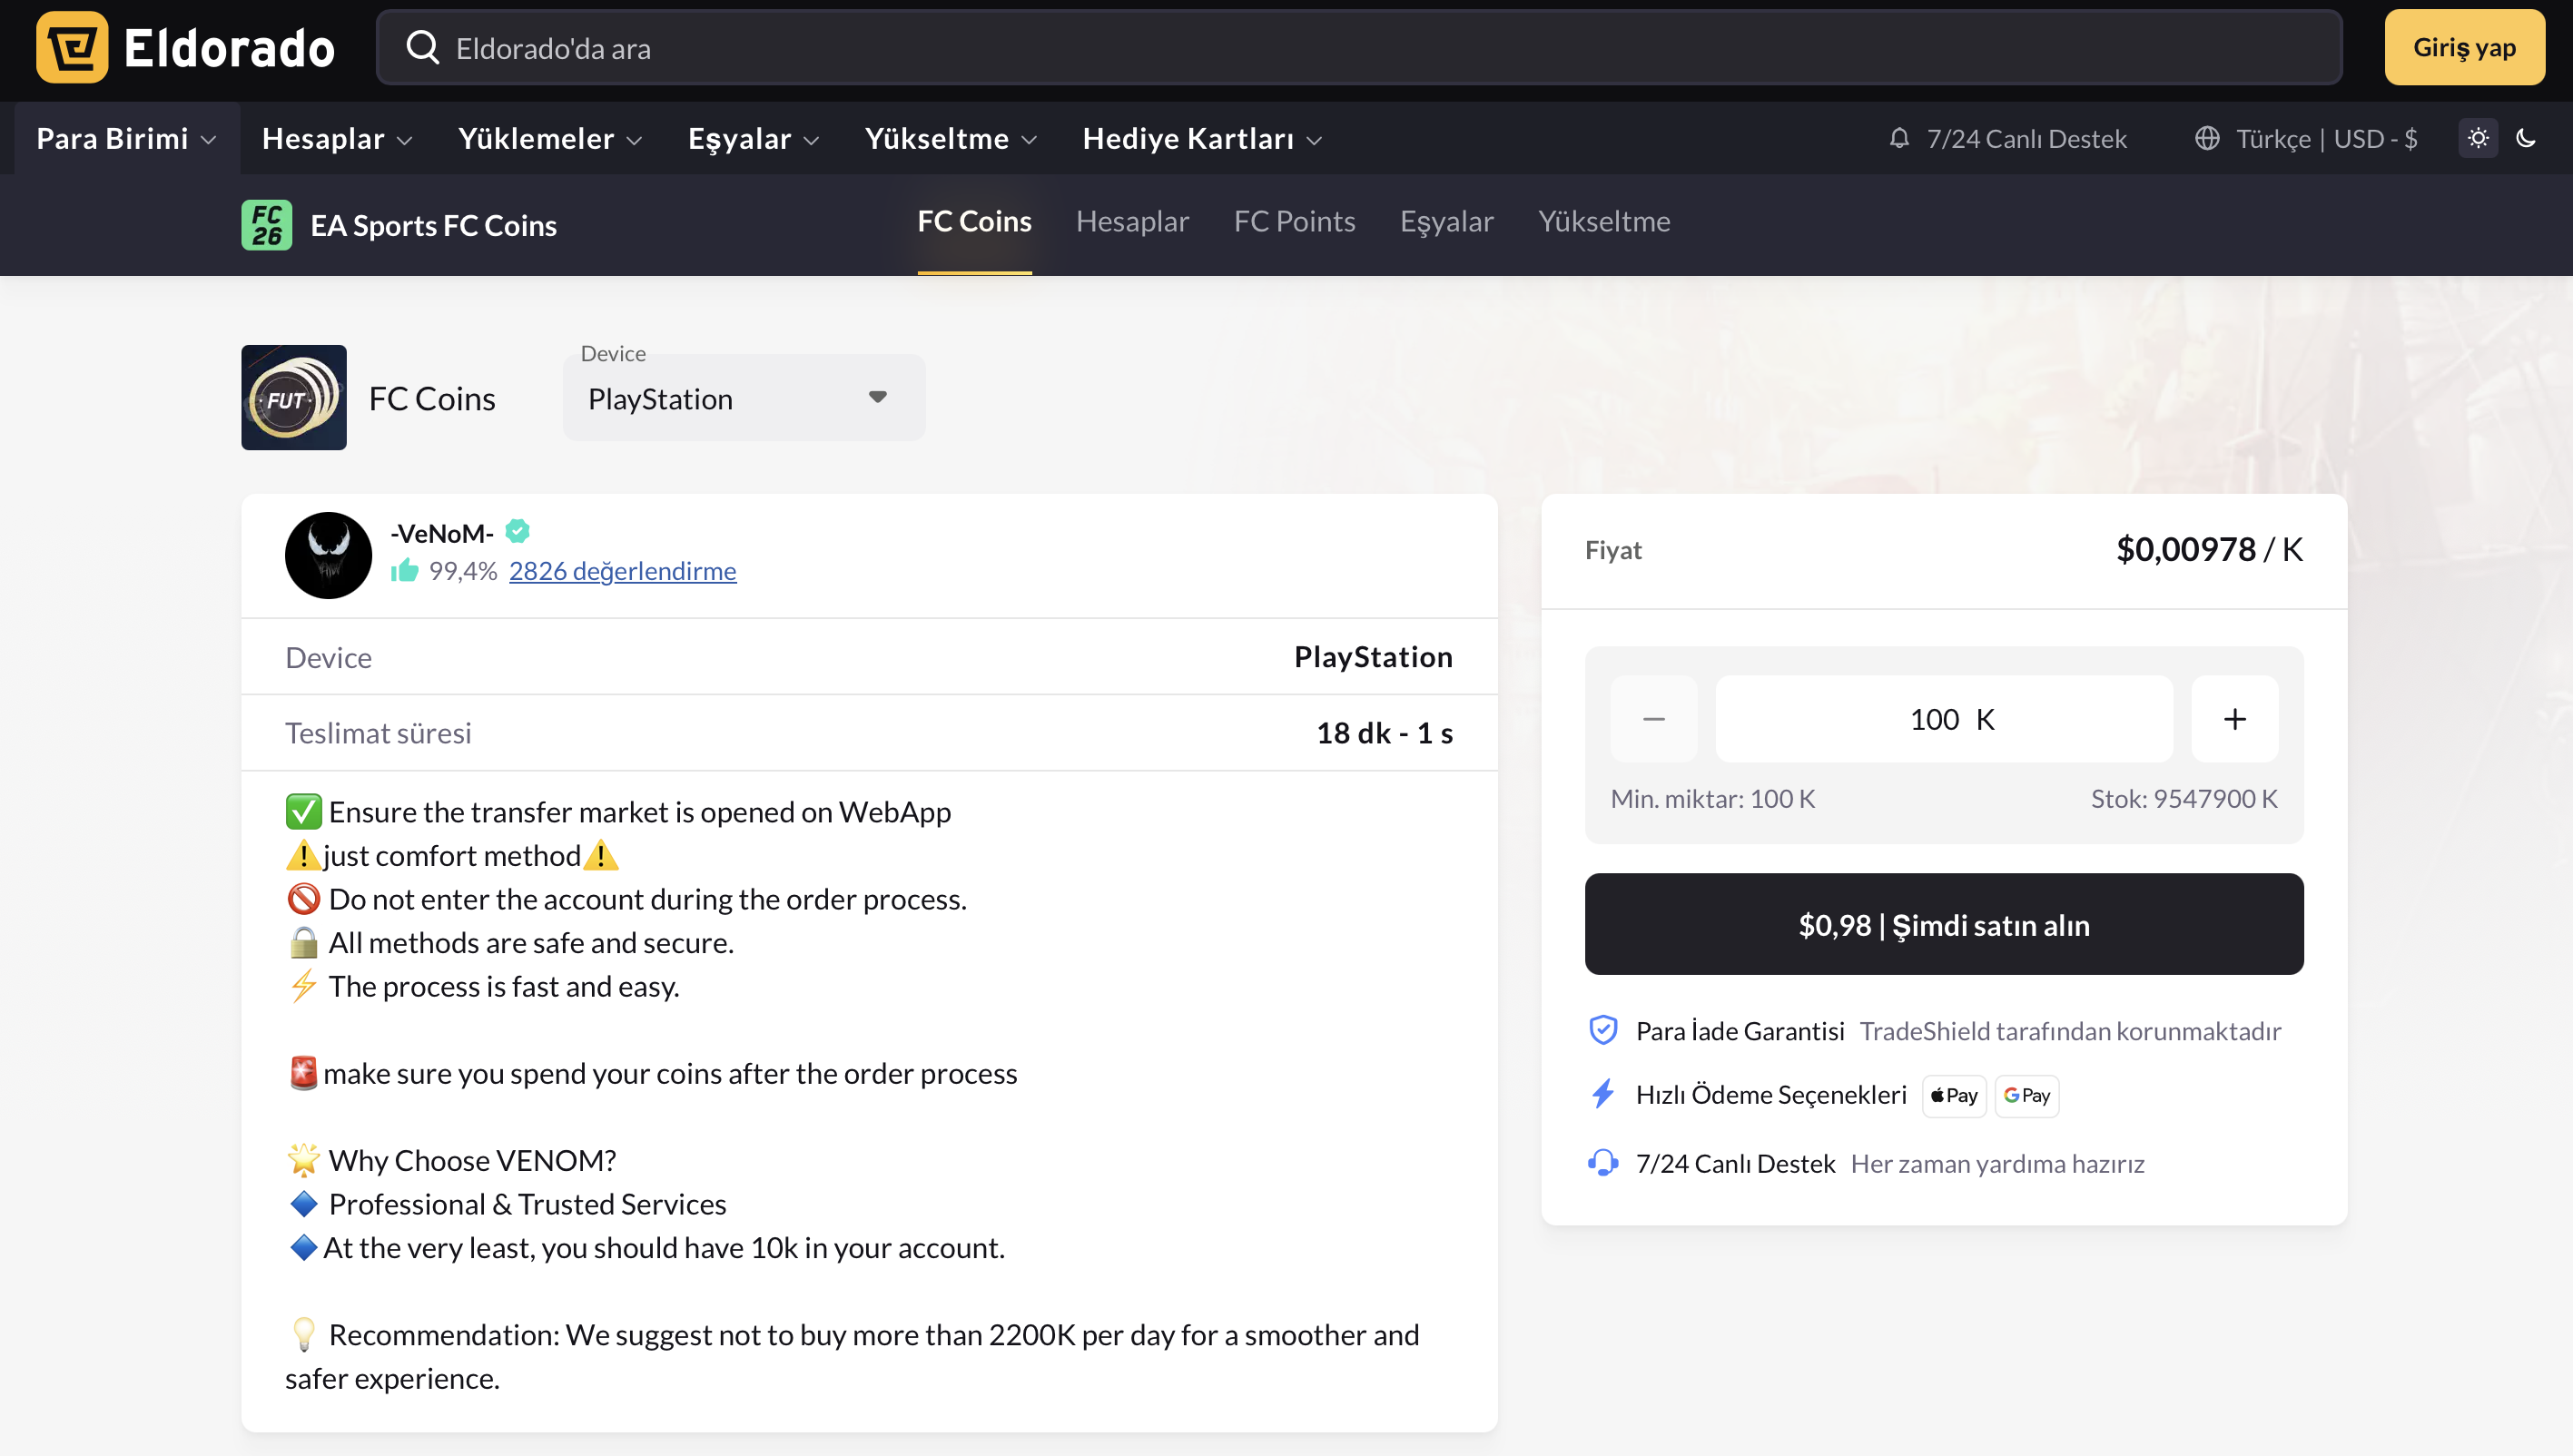Click the globe language icon

[2206, 138]
